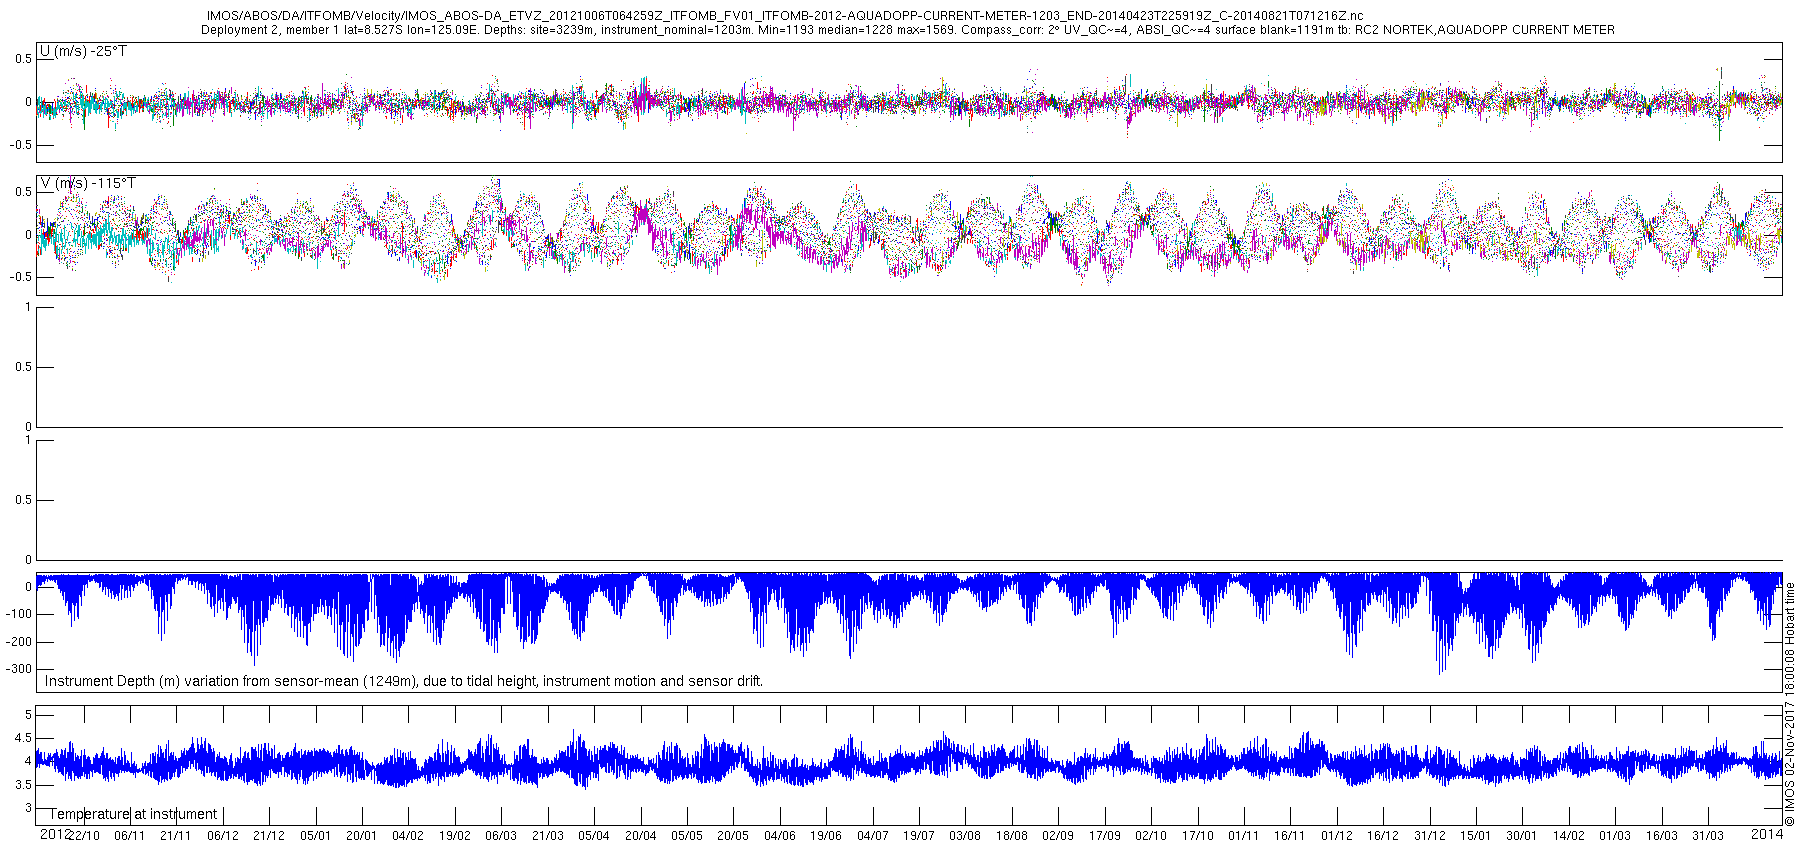The image size is (1800, 850).
Task: Click the 01/11 date tick label
Action: [1244, 836]
